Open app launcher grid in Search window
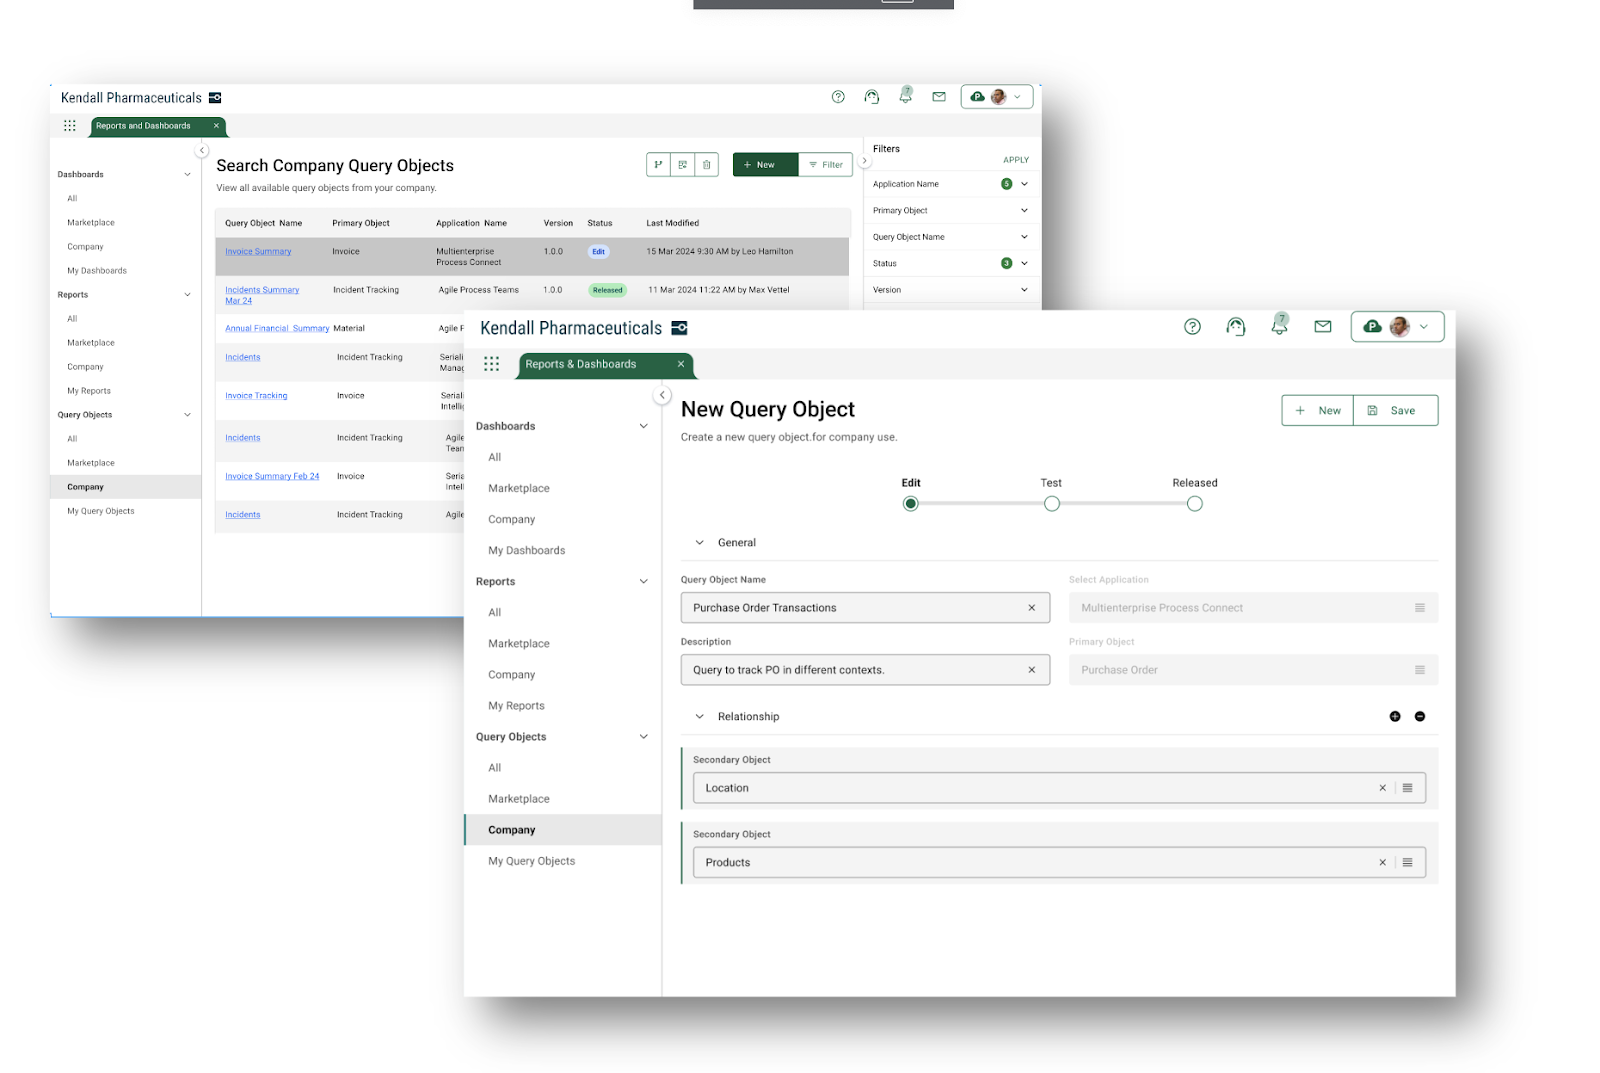The height and width of the screenshot is (1073, 1600). point(70,126)
